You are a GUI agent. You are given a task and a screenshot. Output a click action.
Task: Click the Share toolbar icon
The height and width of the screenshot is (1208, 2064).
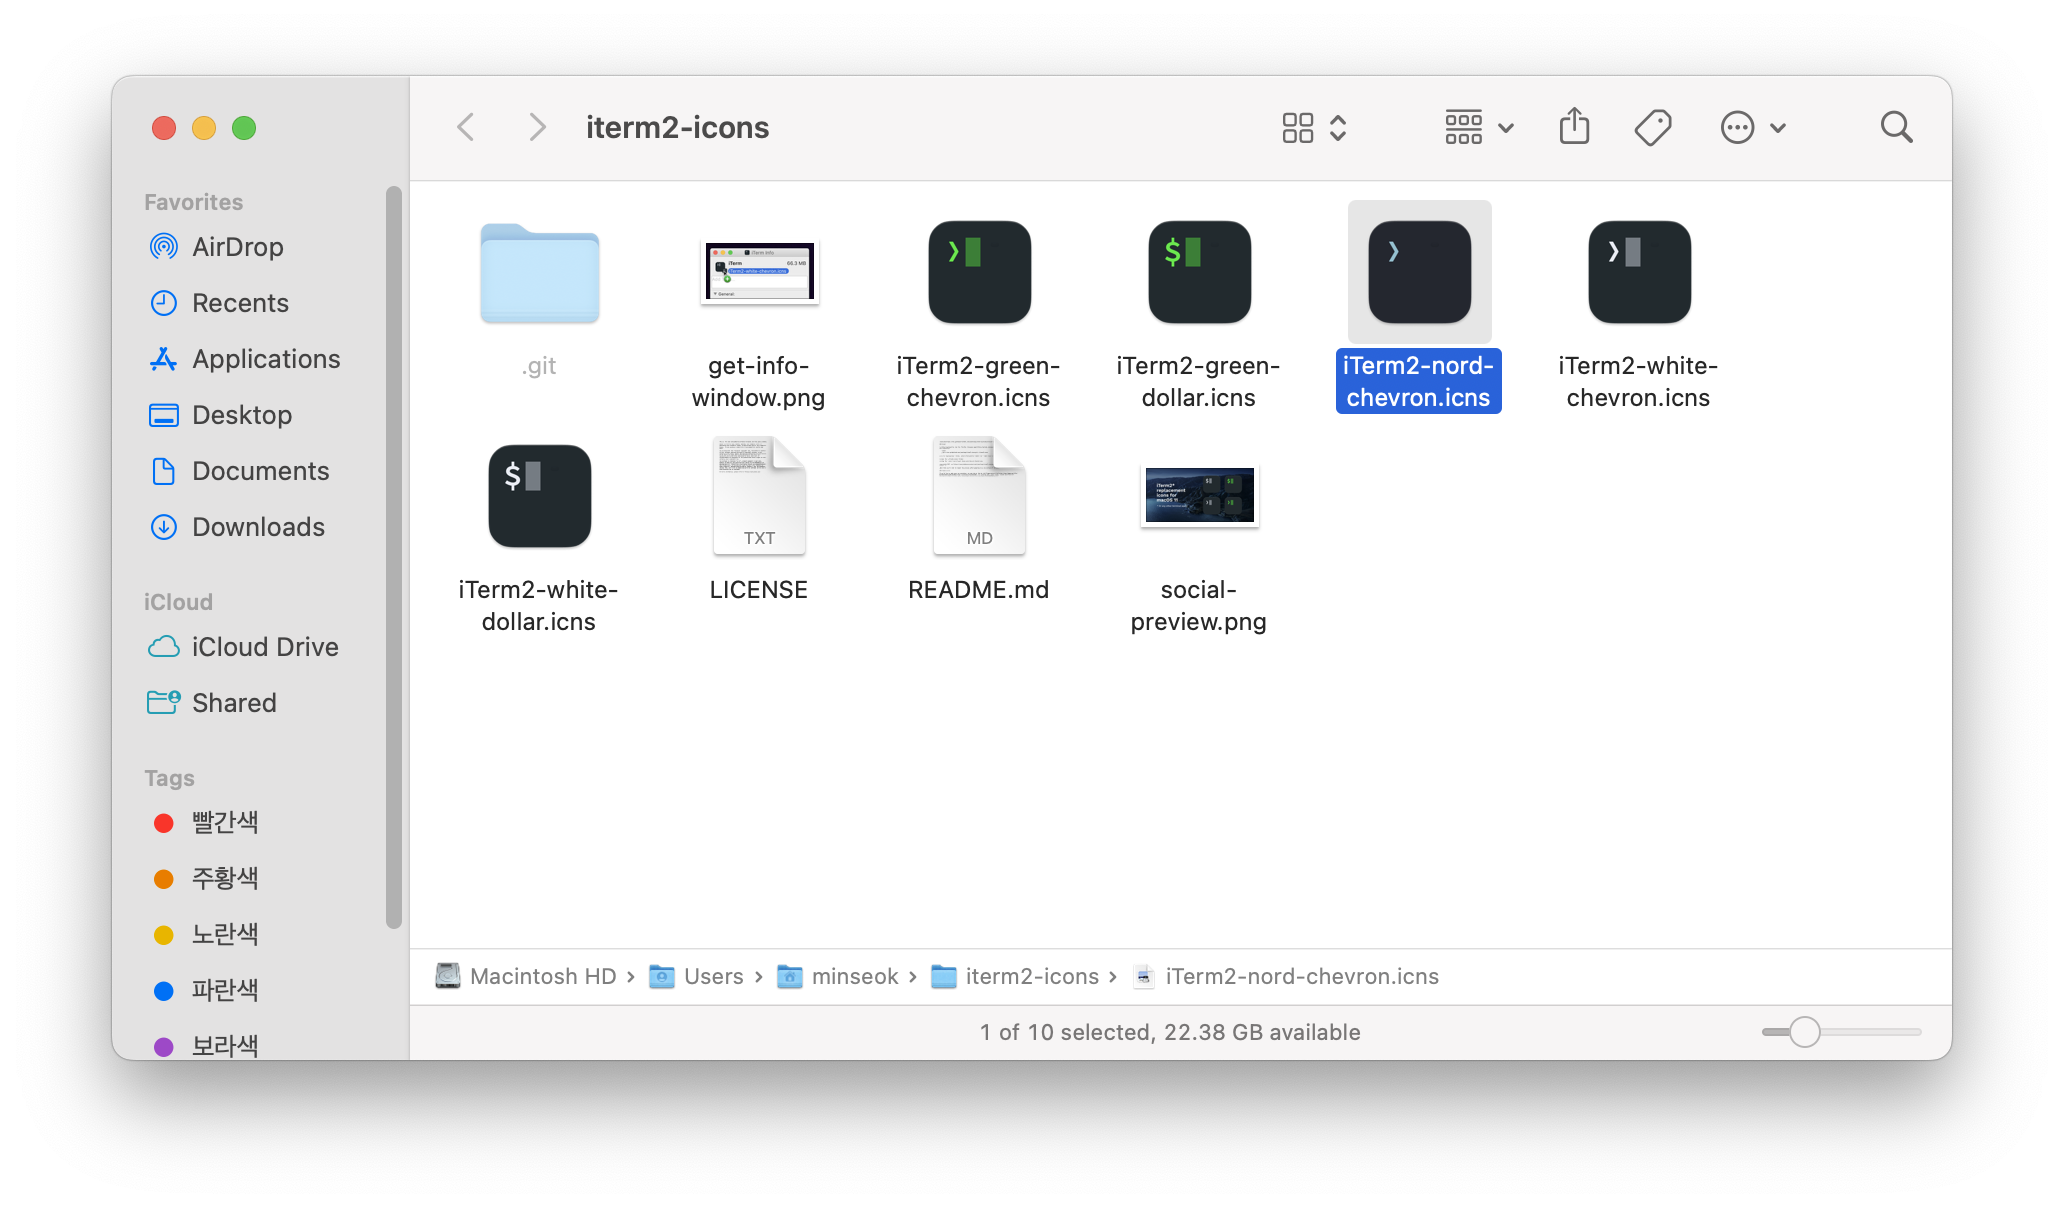(1574, 126)
